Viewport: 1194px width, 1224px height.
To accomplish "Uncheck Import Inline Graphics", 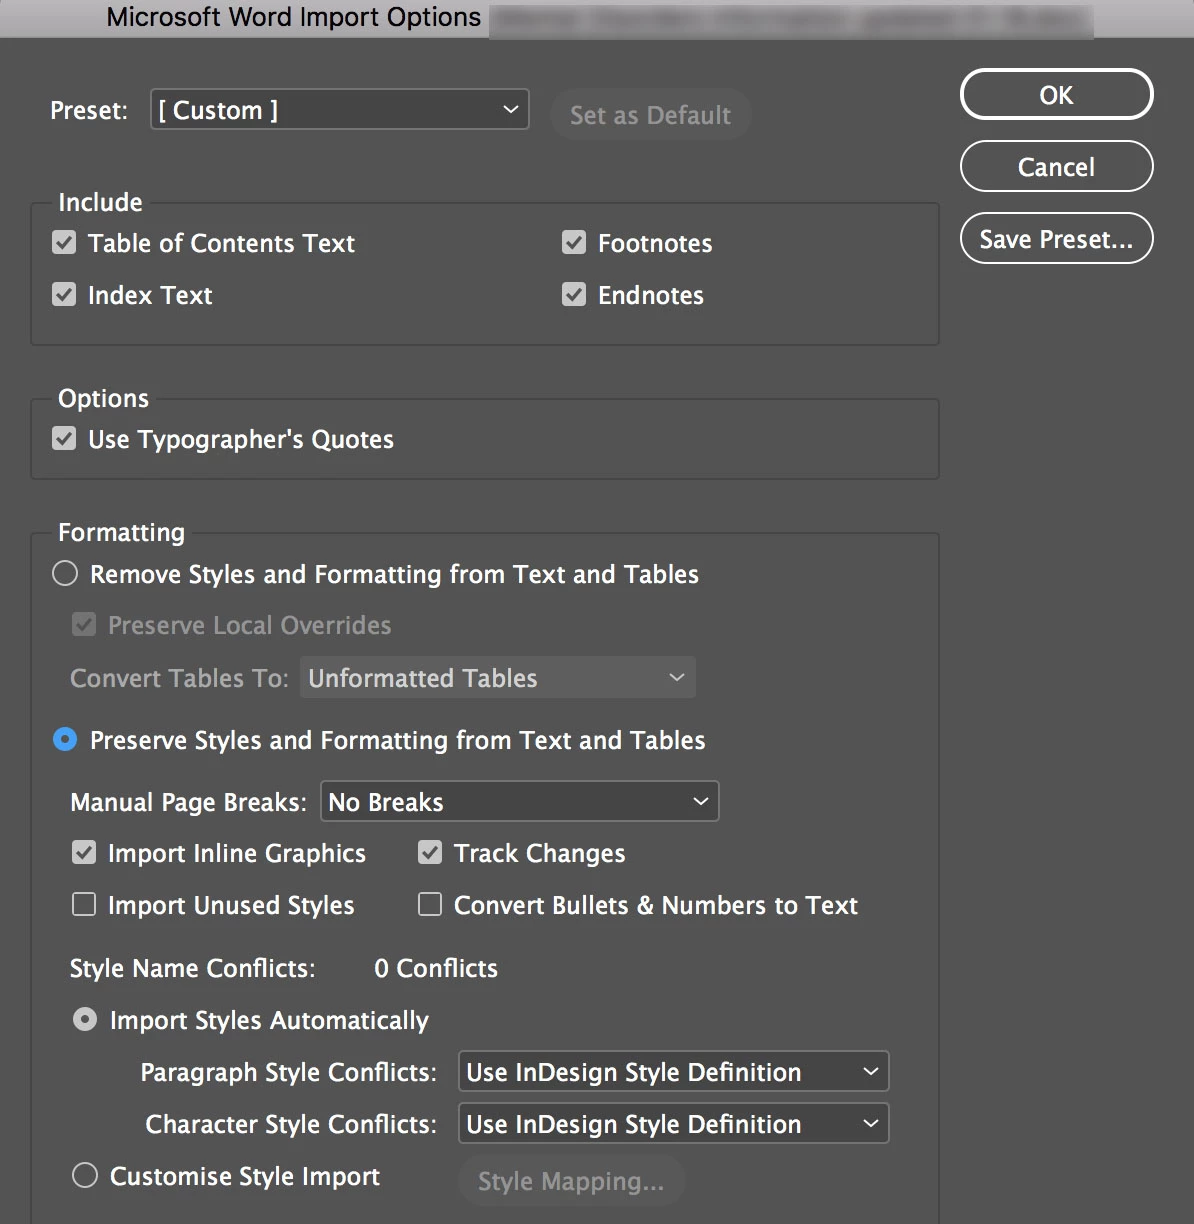I will [84, 852].
